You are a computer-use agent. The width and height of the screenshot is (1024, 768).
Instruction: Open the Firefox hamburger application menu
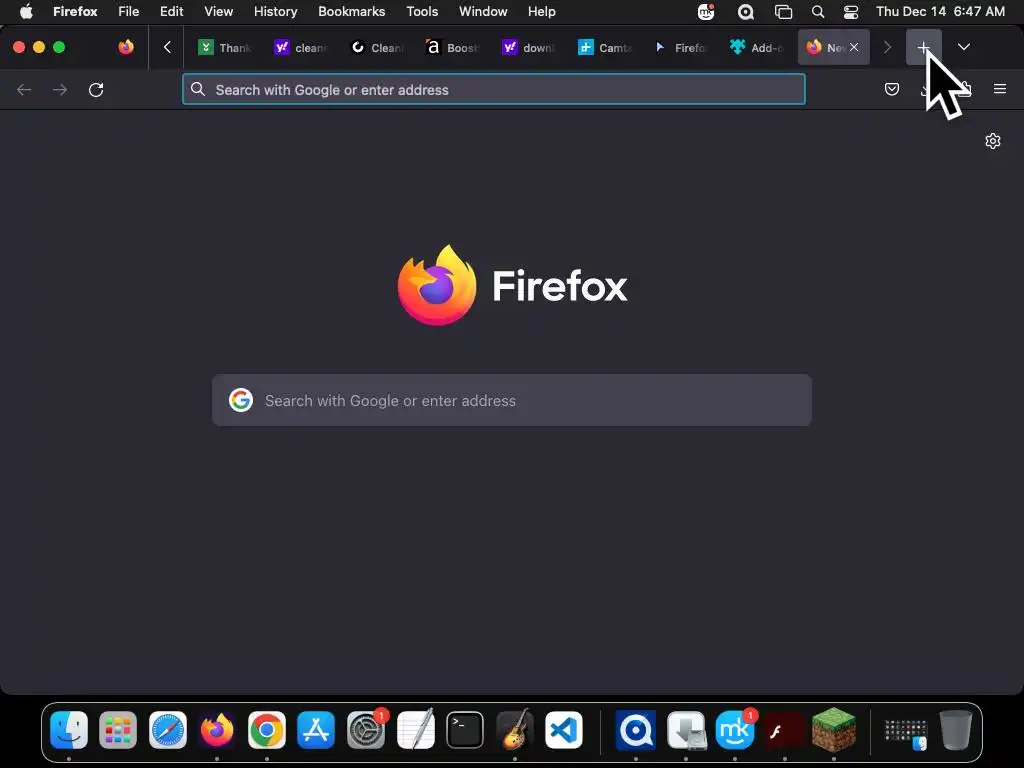click(x=1000, y=89)
